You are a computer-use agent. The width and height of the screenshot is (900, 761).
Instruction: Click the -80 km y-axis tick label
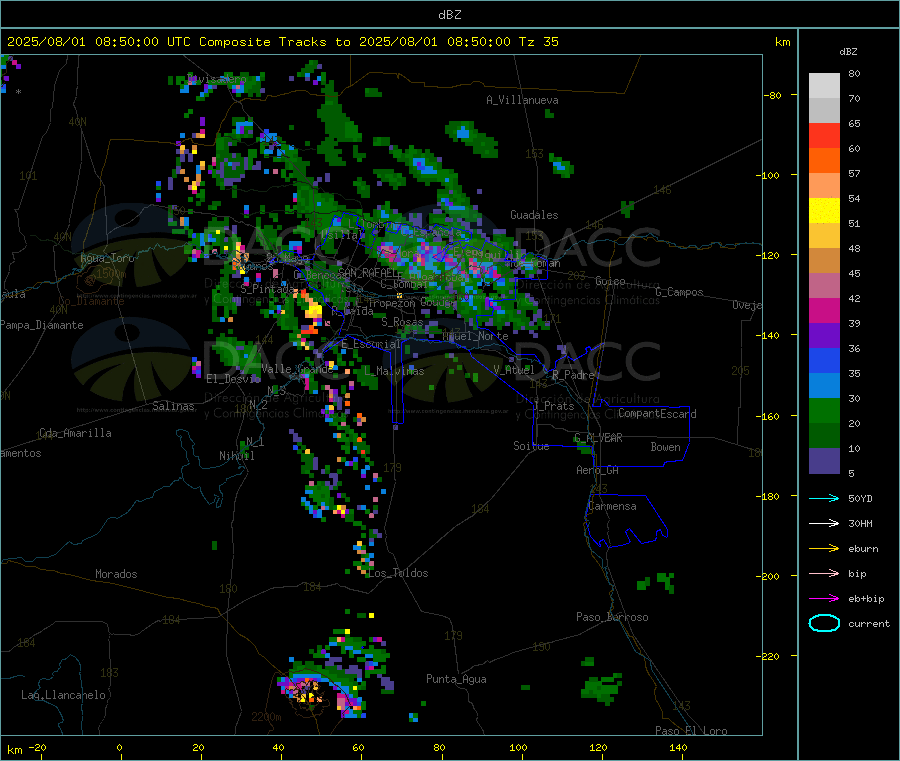773,95
